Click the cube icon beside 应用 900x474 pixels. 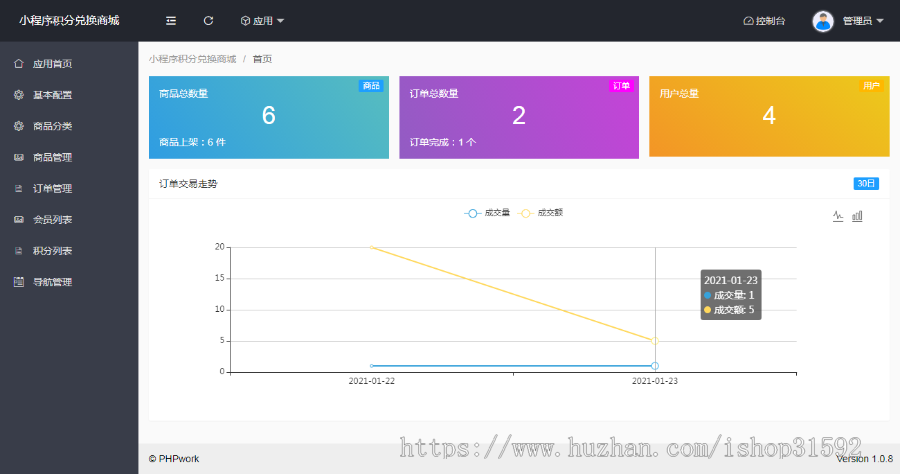[245, 21]
